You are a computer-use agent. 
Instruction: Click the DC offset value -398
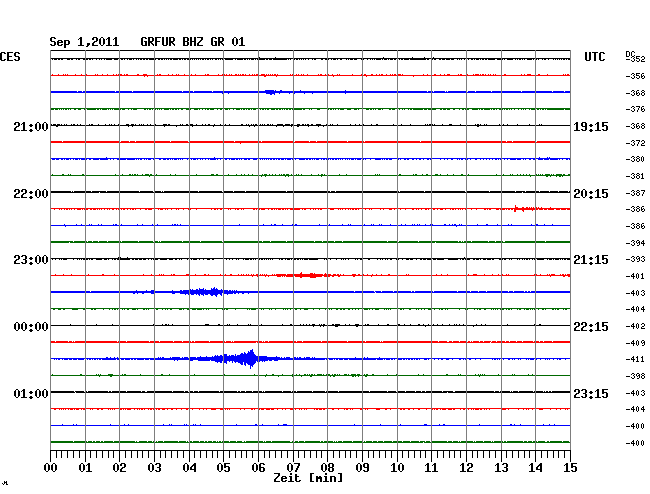coord(635,376)
